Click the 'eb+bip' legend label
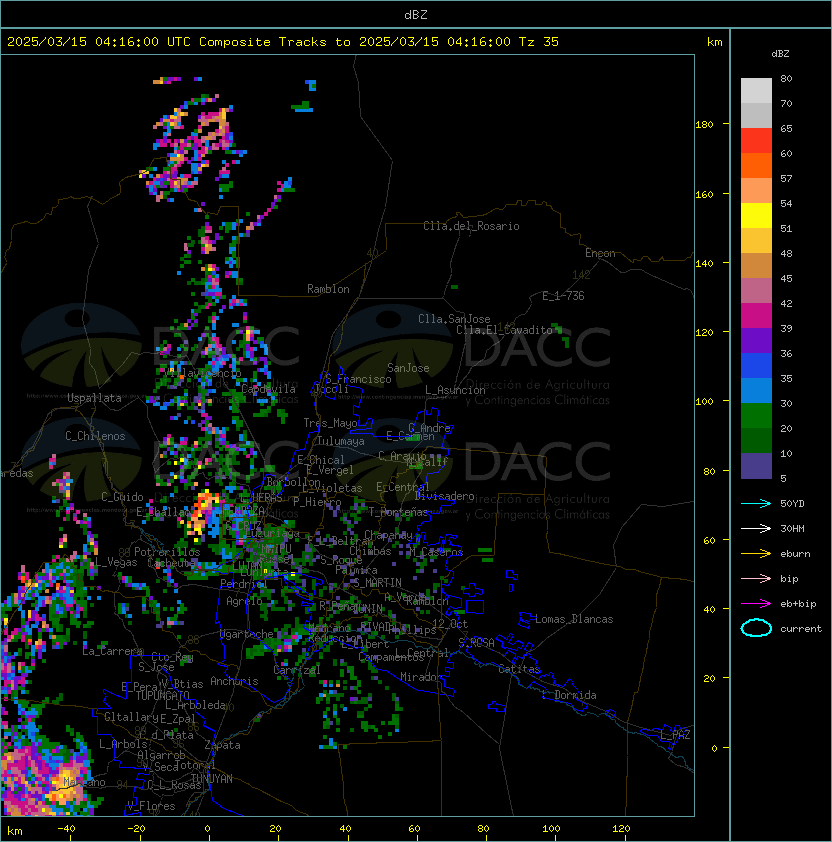832x842 pixels. [798, 604]
